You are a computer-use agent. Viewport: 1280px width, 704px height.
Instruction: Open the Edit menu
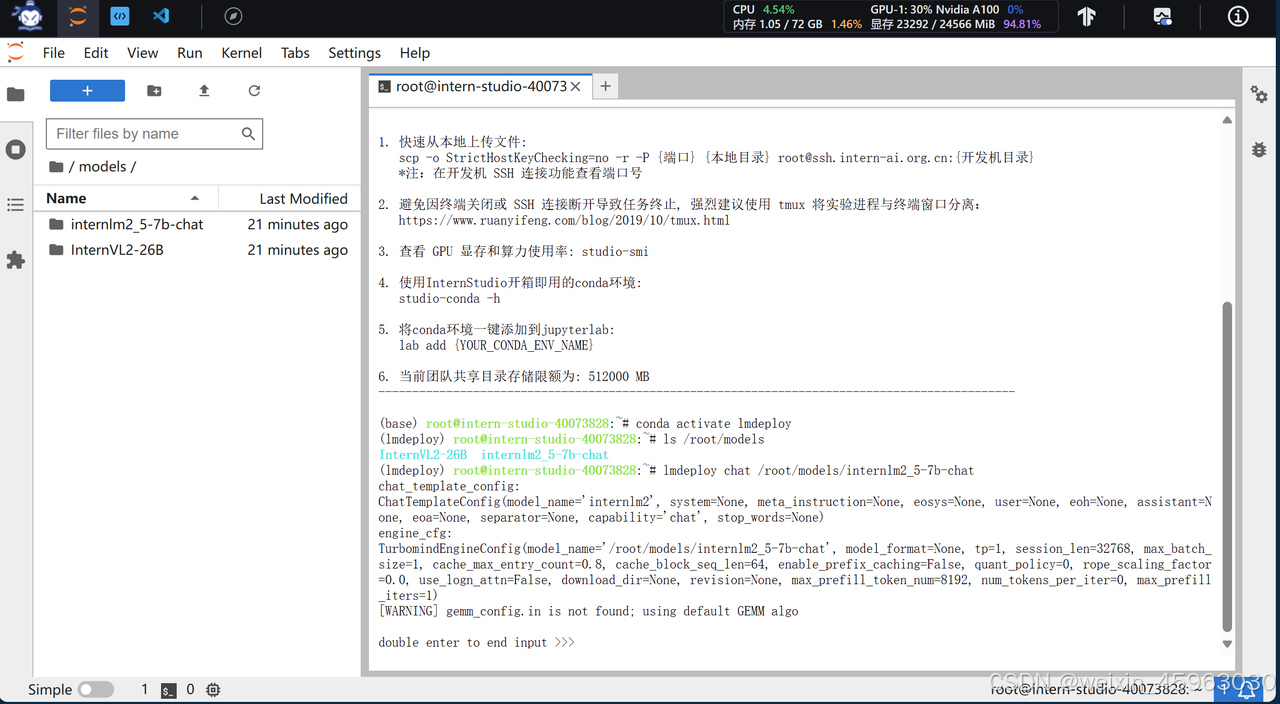96,53
